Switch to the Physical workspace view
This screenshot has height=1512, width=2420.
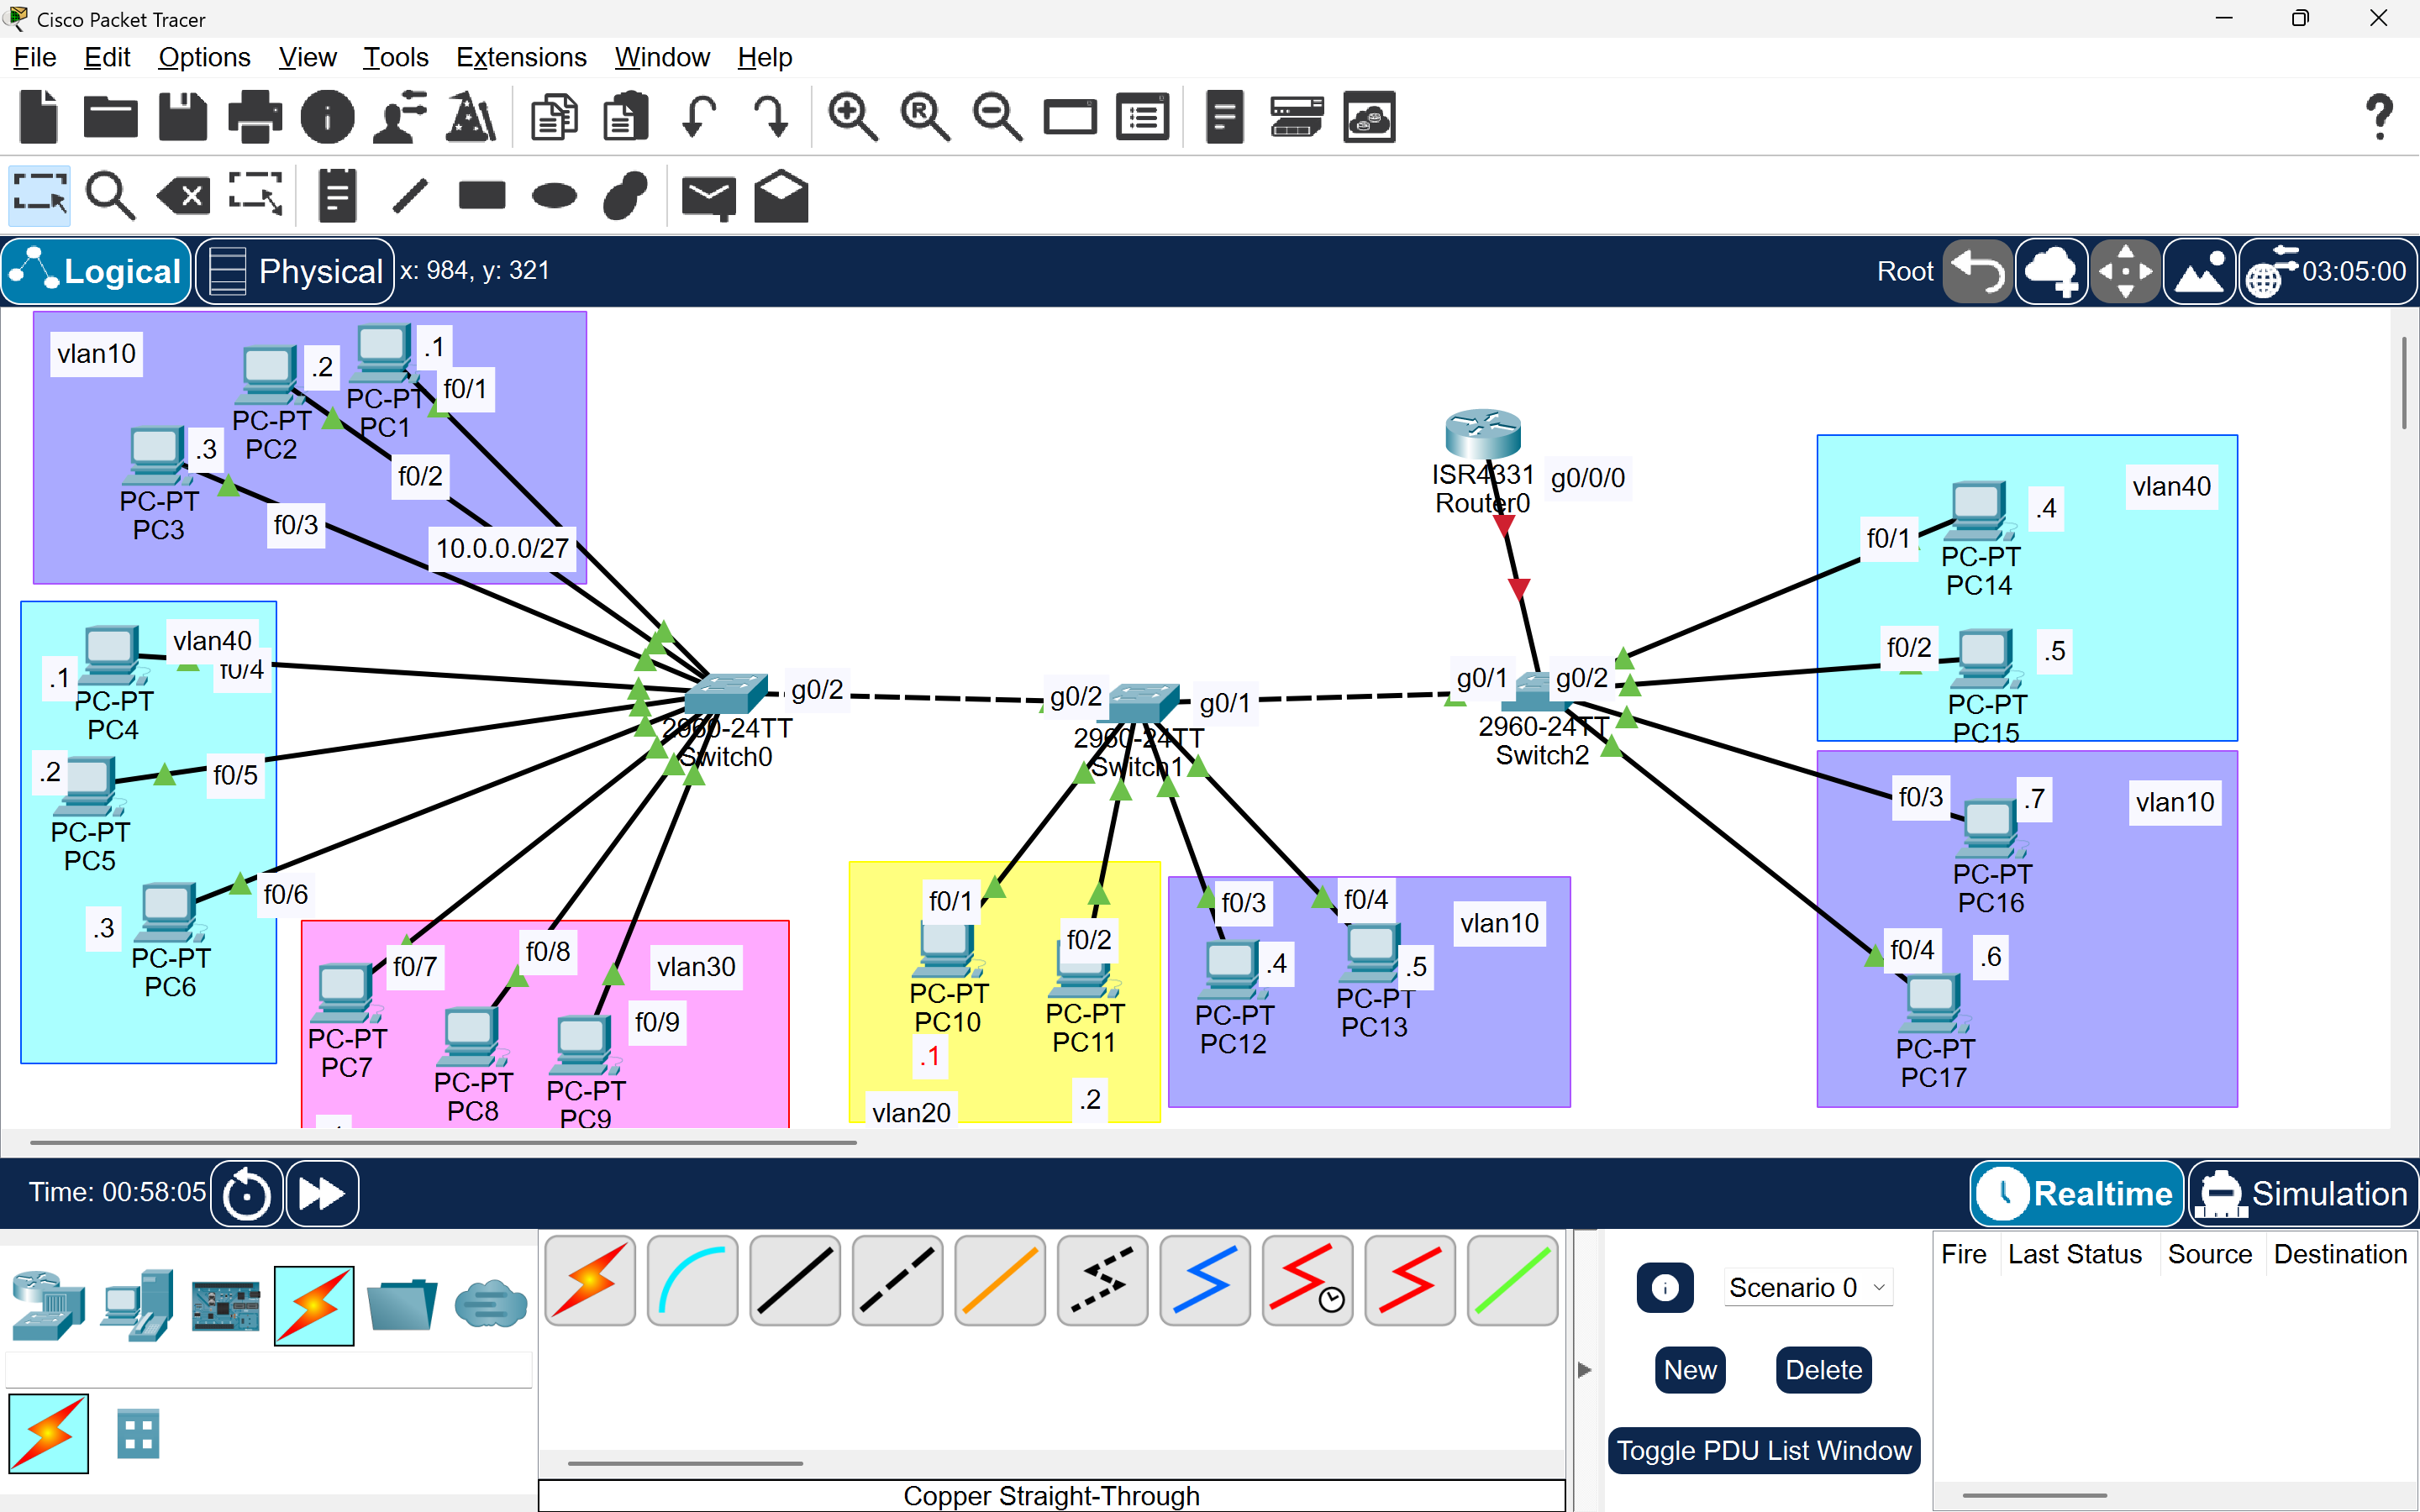[x=294, y=271]
